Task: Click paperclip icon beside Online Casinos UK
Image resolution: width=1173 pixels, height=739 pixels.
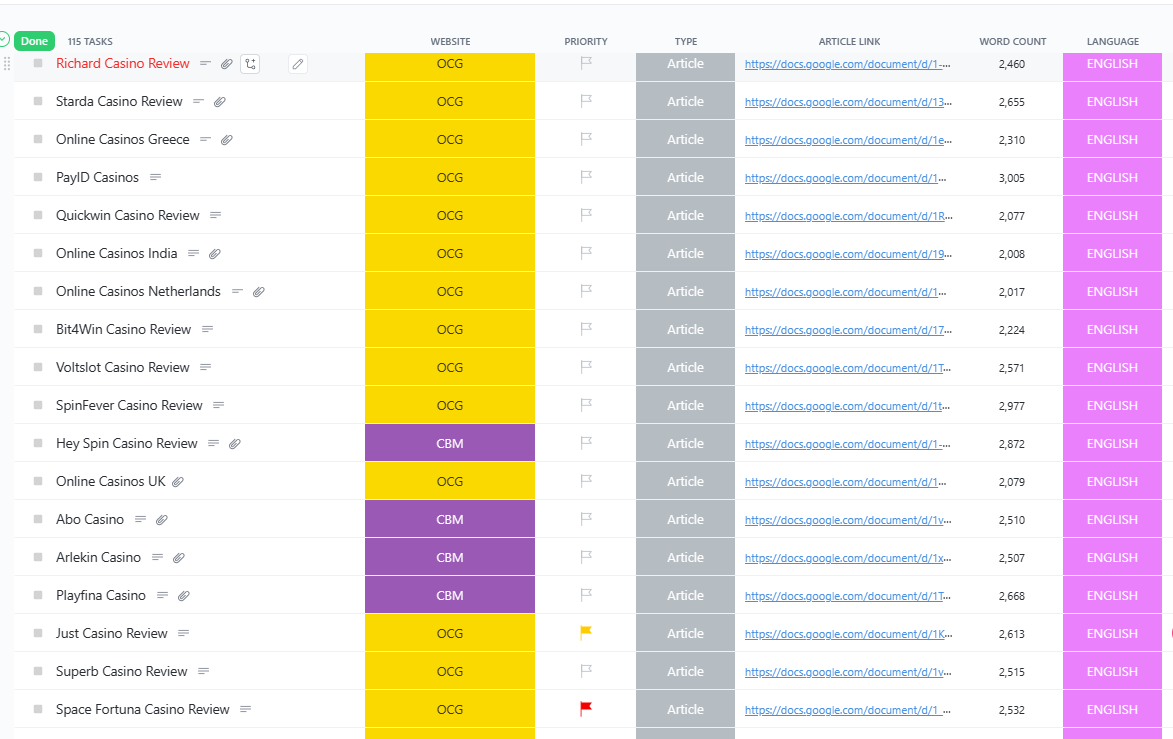Action: pos(178,482)
